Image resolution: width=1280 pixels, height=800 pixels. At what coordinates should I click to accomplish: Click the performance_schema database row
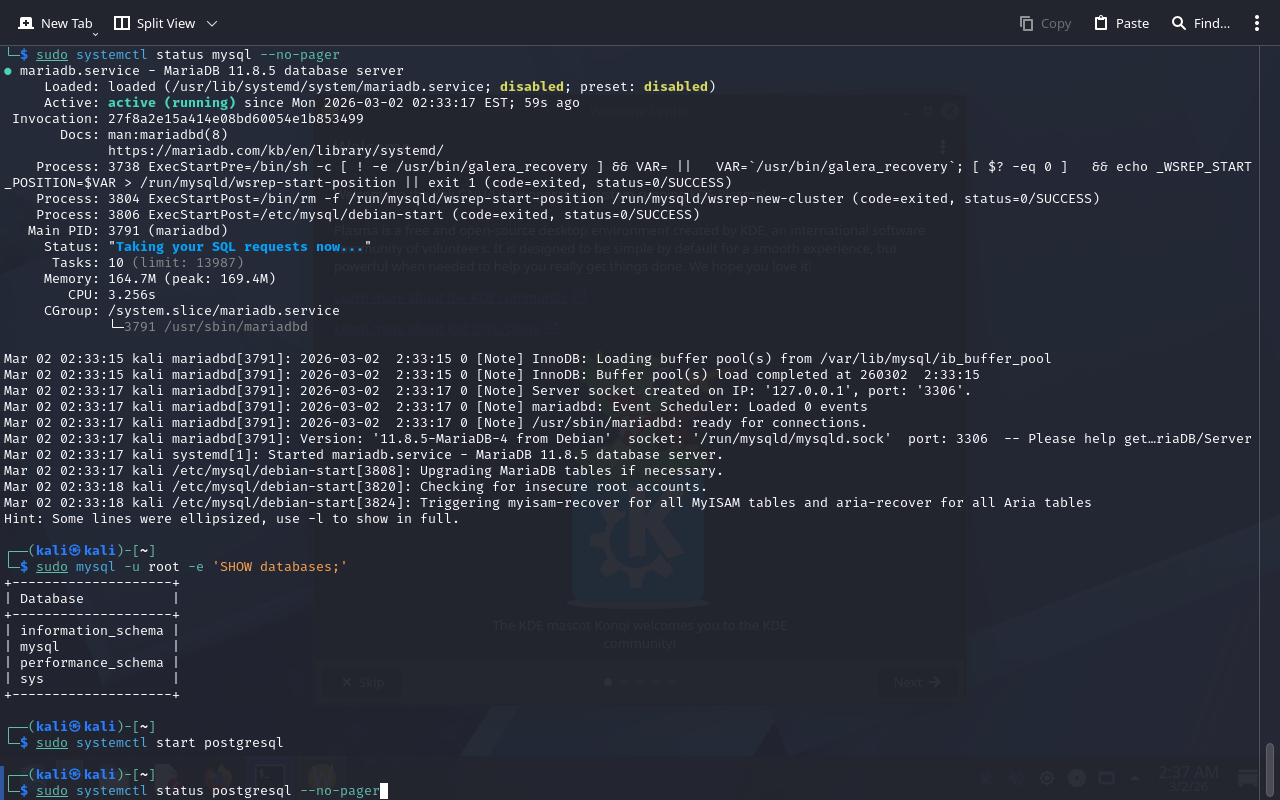click(91, 663)
